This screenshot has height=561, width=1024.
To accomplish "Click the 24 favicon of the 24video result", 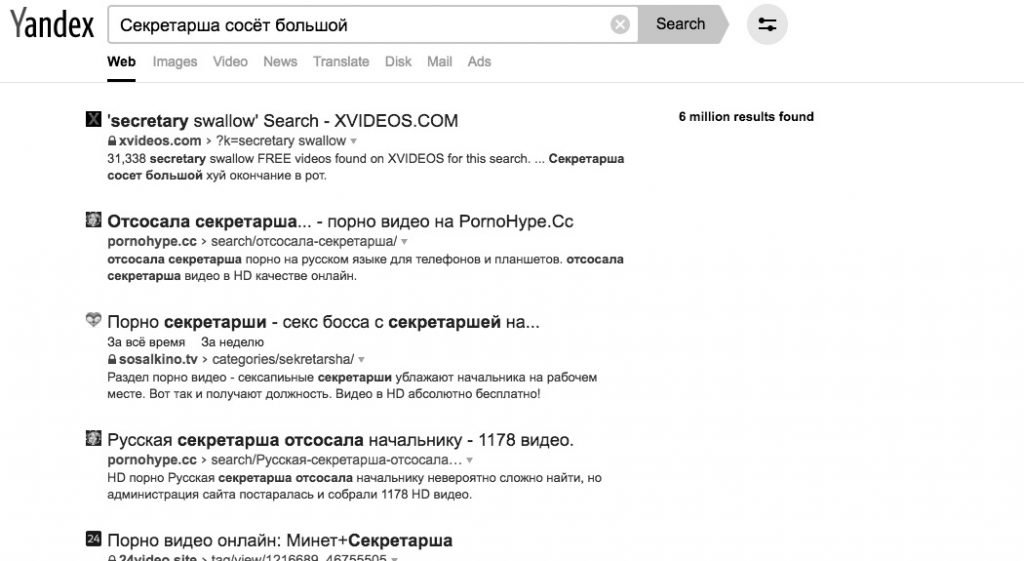I will [93, 539].
